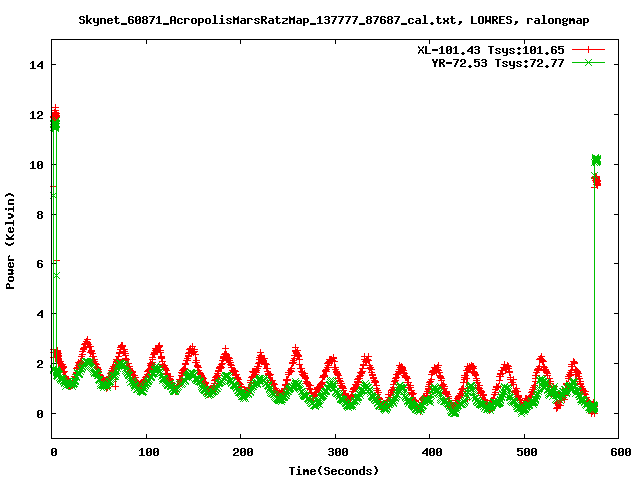The height and width of the screenshot is (480, 640).
Task: Click the y-axis tick label 2
Action: [x=40, y=364]
